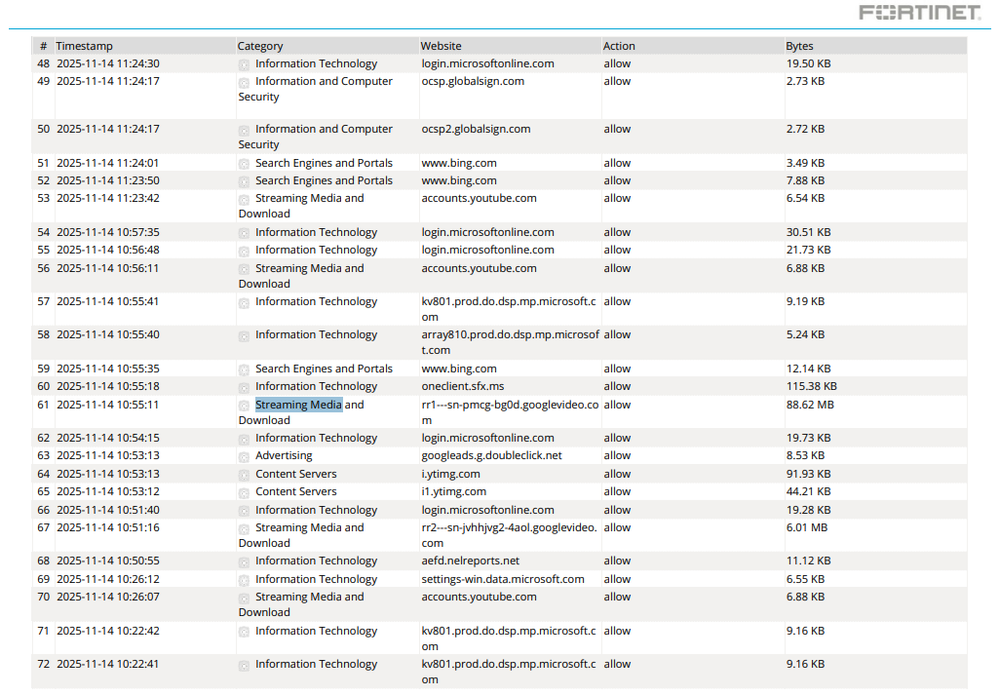The width and height of the screenshot is (999, 700).
Task: Click the Action column header
Action: 619,46
